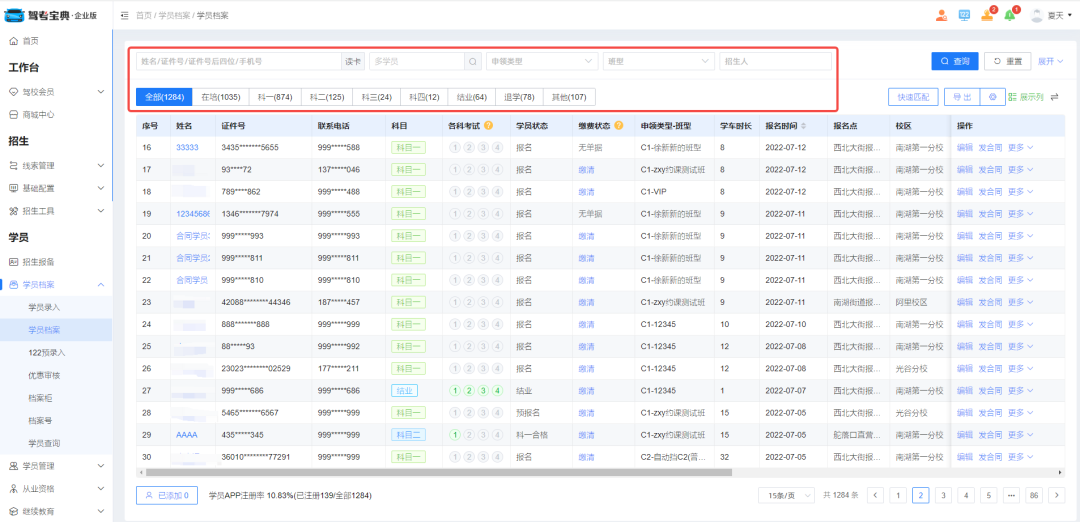The image size is (1080, 522).
Task: Click the 快速匹配 button
Action: (913, 97)
